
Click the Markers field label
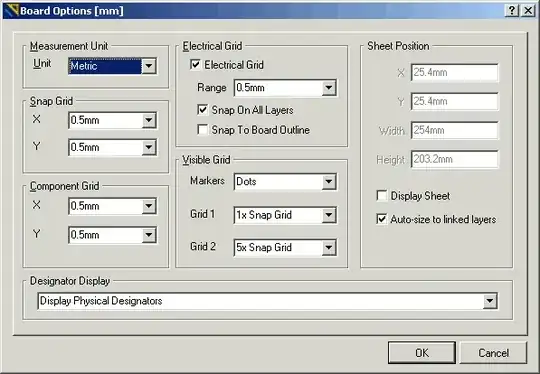207,181
